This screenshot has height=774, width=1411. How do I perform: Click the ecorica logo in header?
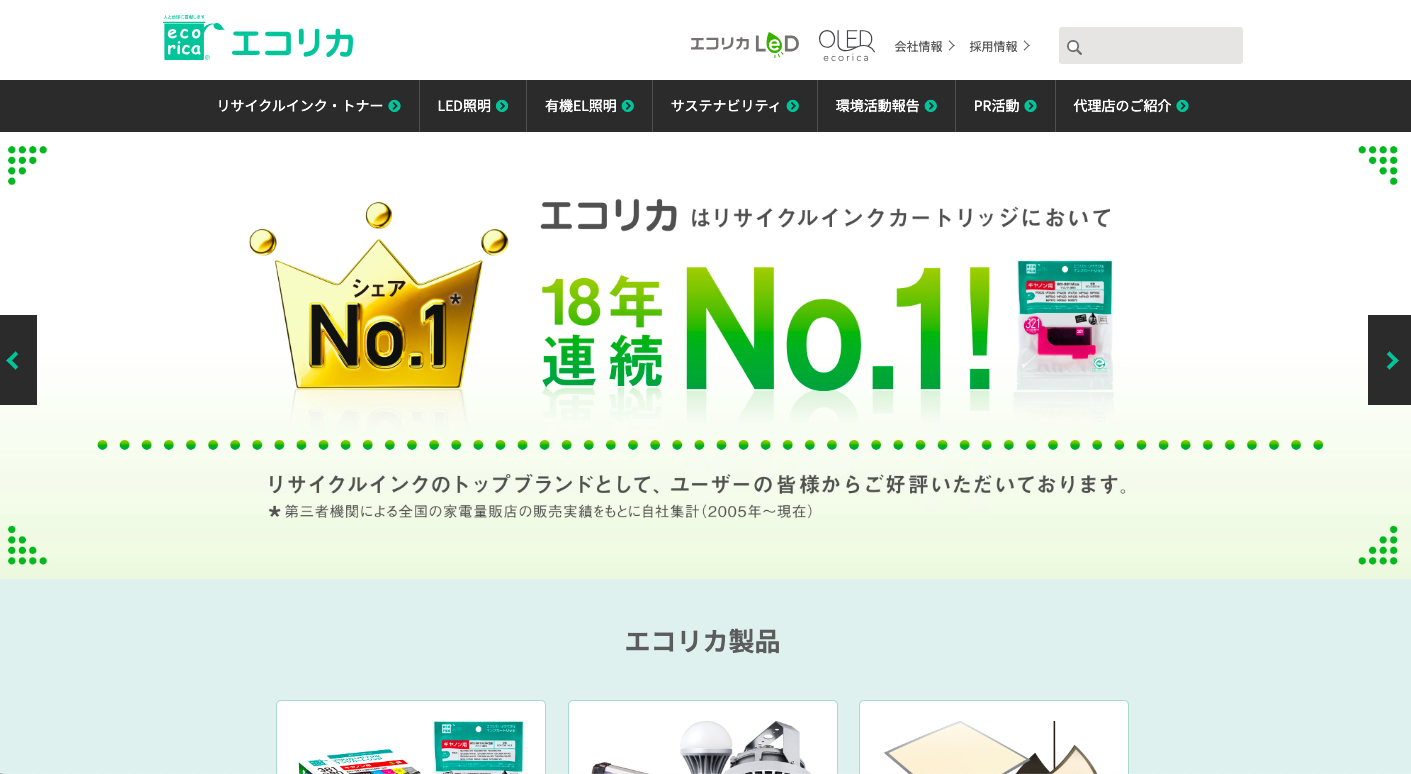(x=258, y=39)
